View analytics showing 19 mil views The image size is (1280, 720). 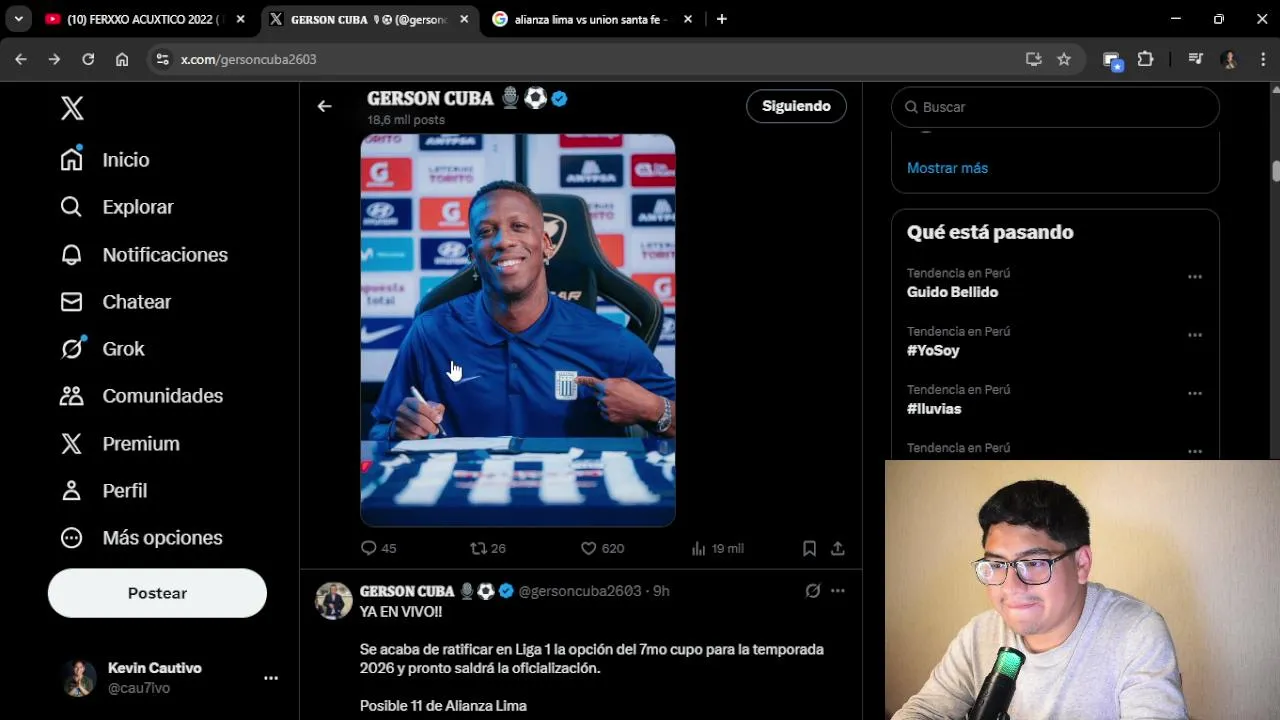tap(717, 548)
